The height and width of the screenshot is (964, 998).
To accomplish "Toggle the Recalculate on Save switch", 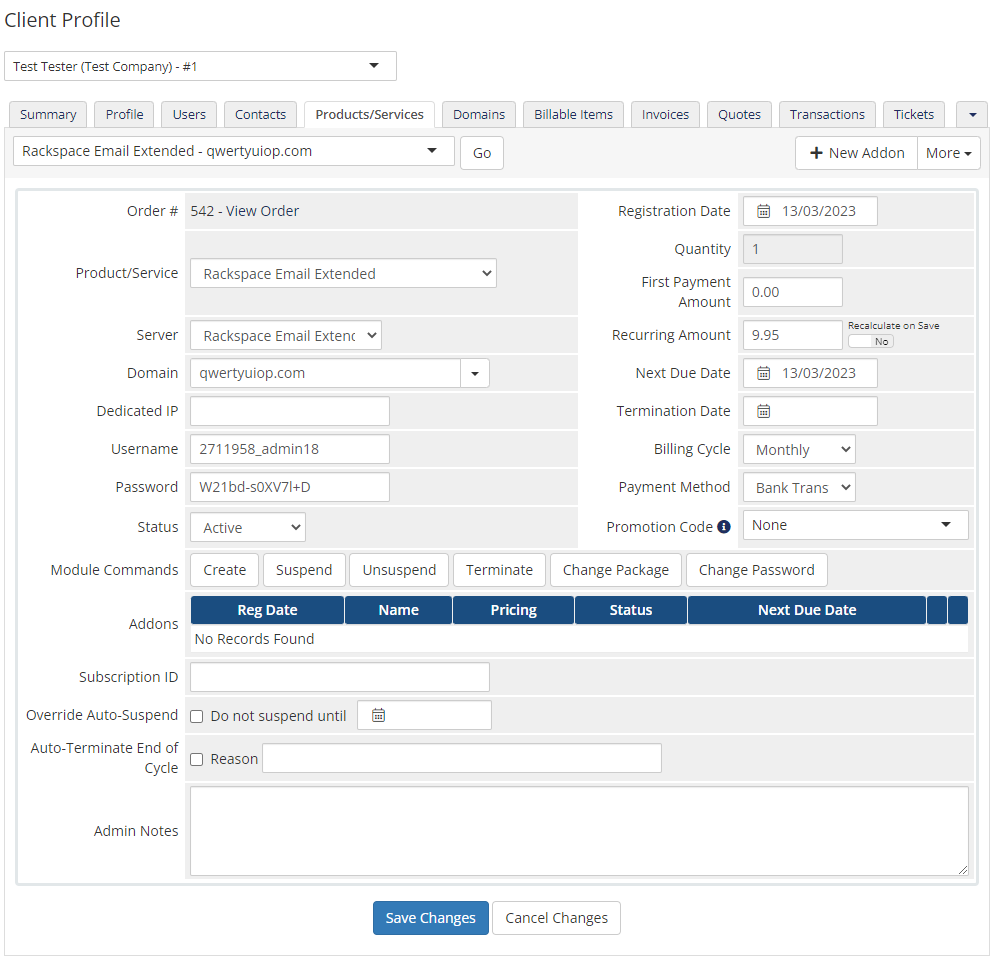I will (x=871, y=342).
